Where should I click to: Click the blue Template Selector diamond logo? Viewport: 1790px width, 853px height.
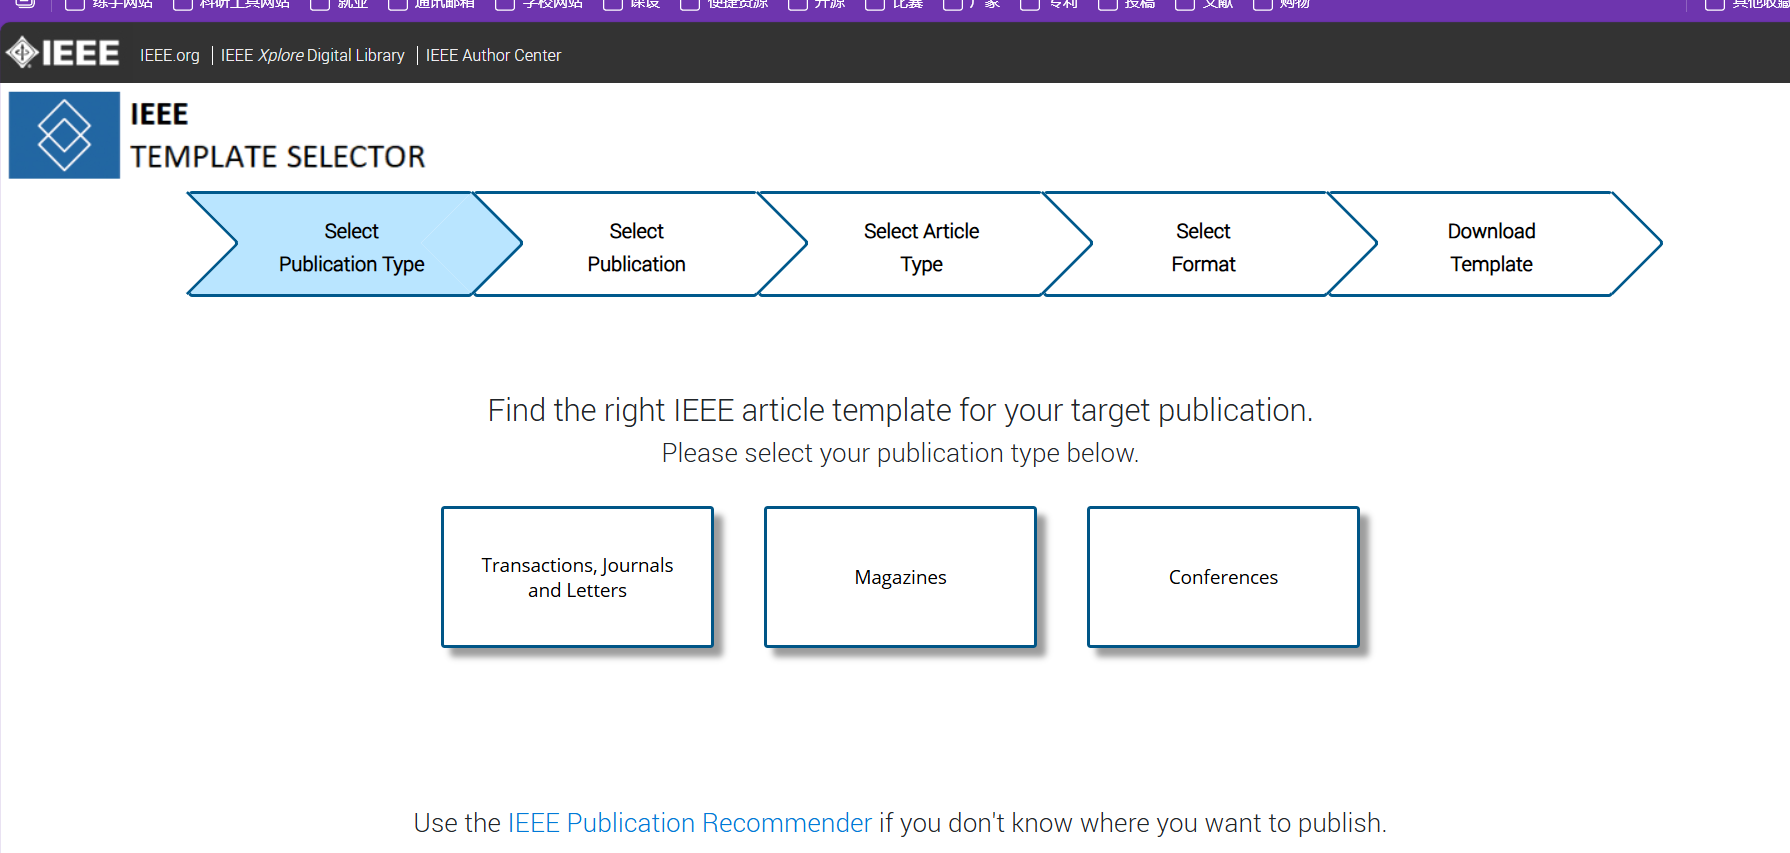64,135
